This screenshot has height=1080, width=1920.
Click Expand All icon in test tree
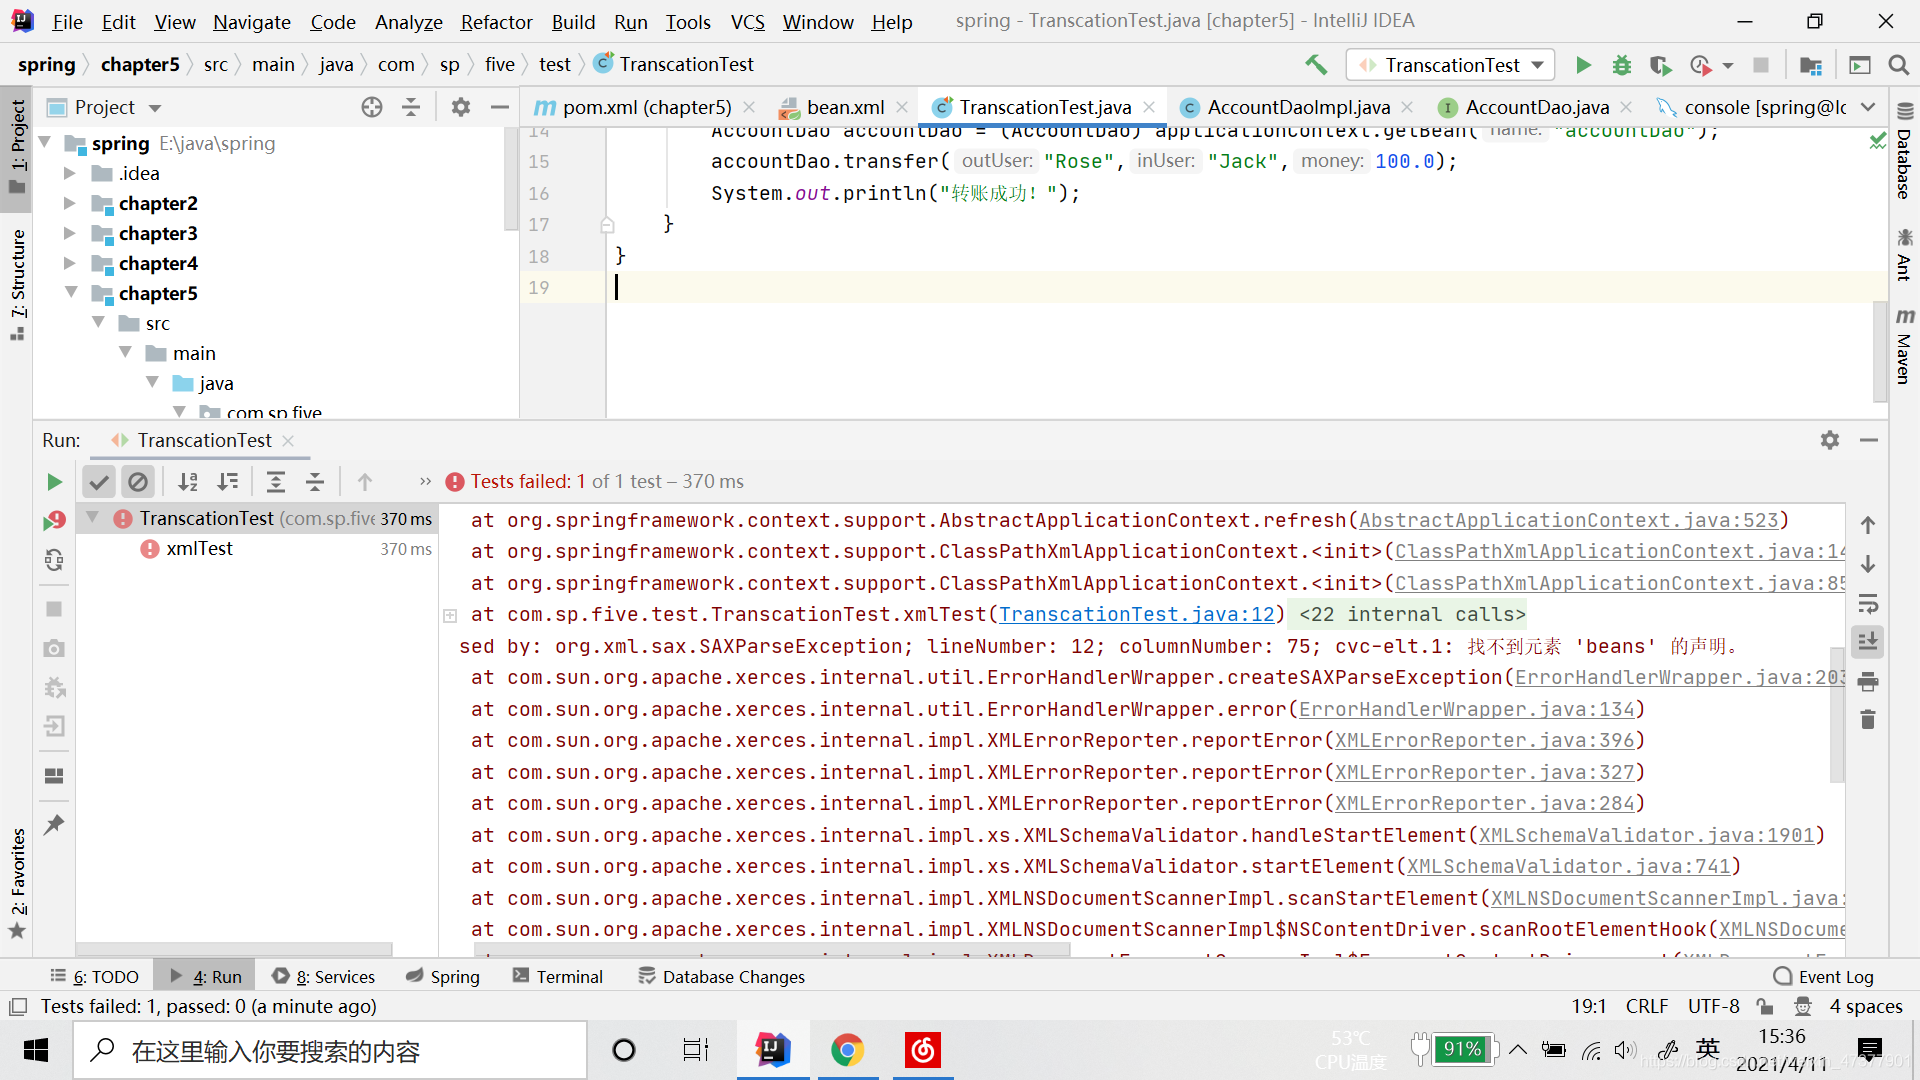coord(276,482)
